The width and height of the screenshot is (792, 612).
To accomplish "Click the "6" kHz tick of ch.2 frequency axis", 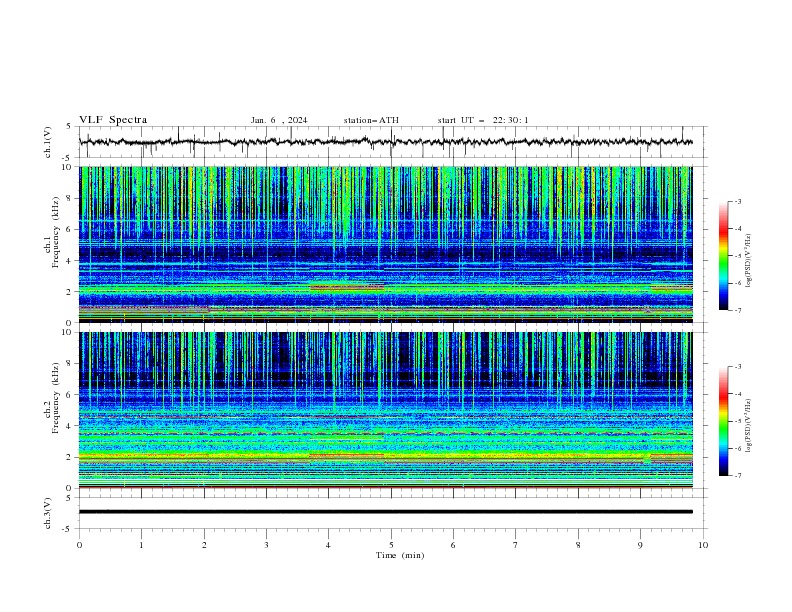I will (70, 395).
